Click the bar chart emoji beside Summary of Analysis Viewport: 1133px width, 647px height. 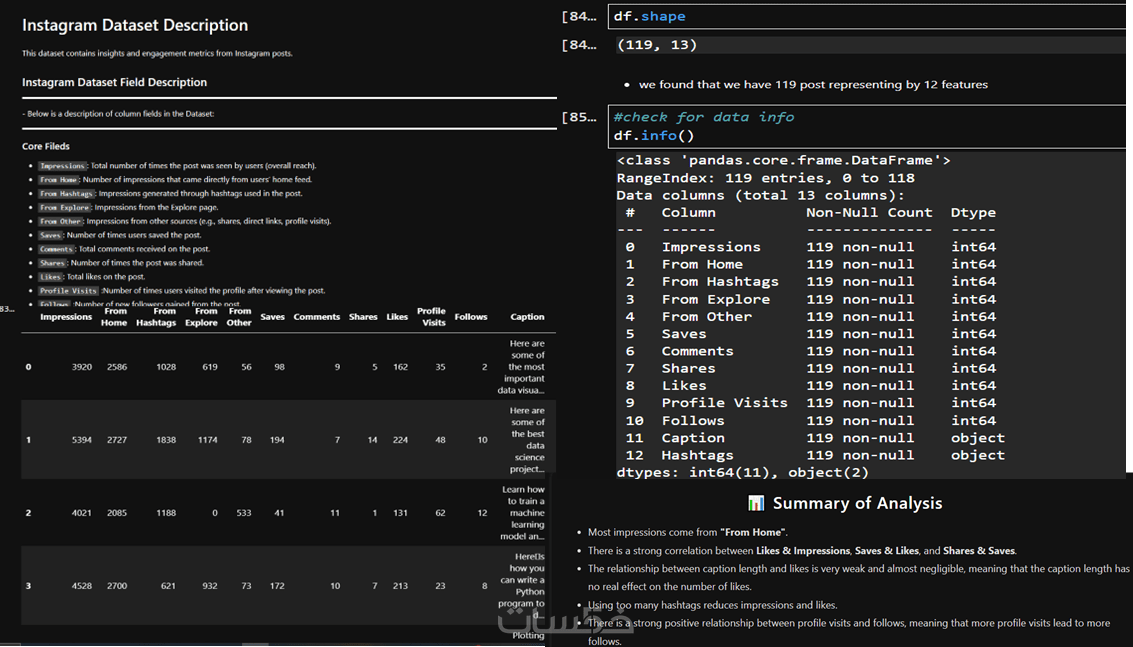tap(756, 503)
